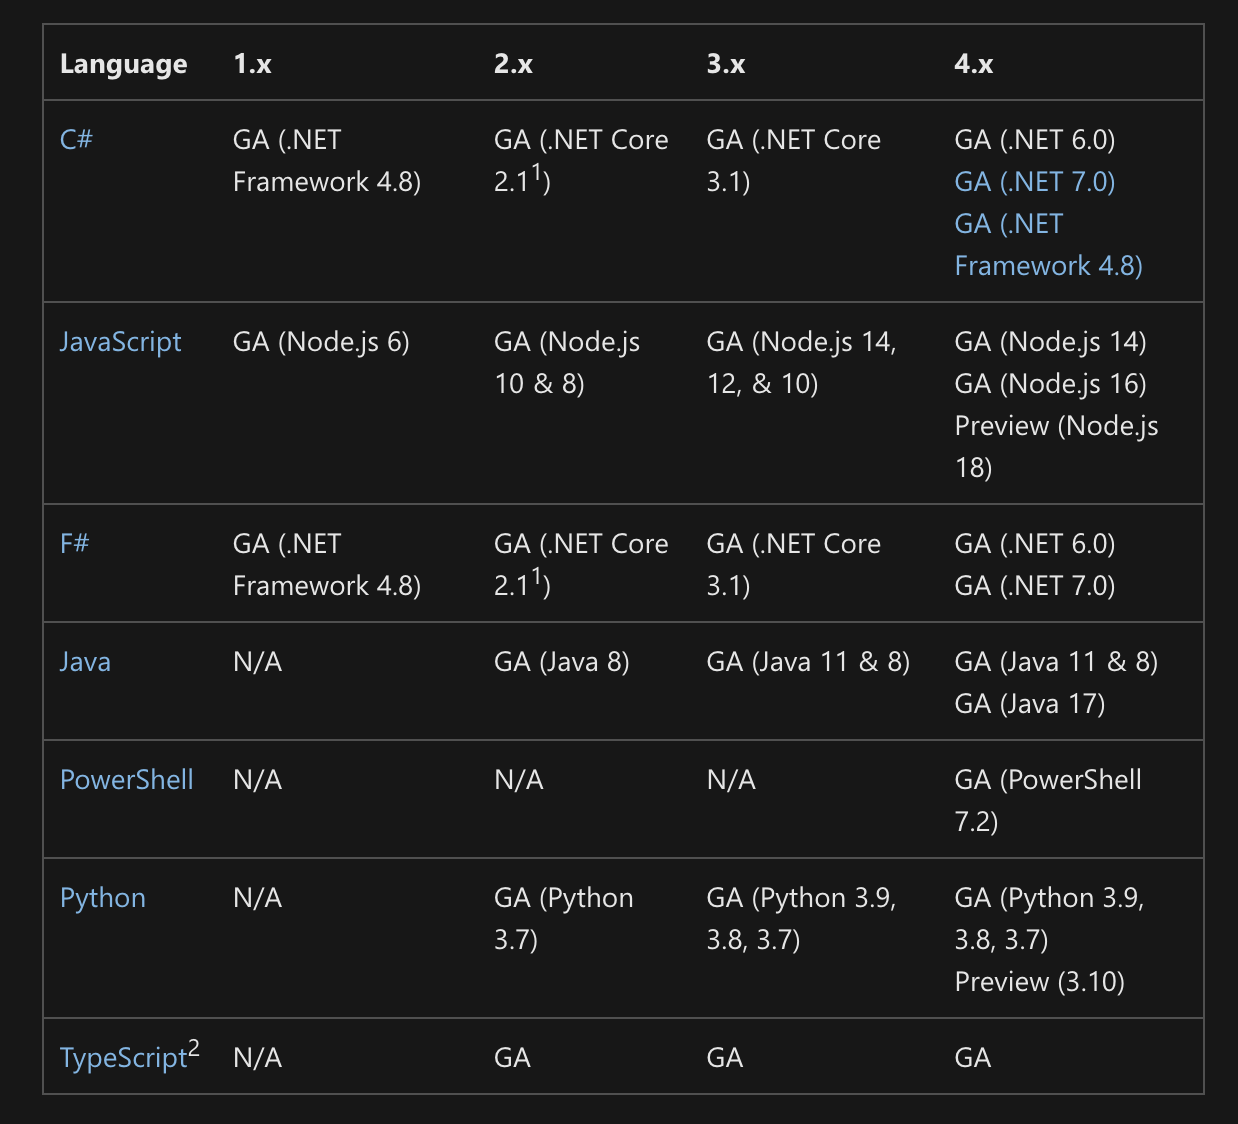Screen dimensions: 1238x1124
Task: Click the Preview (Node.js 18) text
Action: click(1057, 447)
